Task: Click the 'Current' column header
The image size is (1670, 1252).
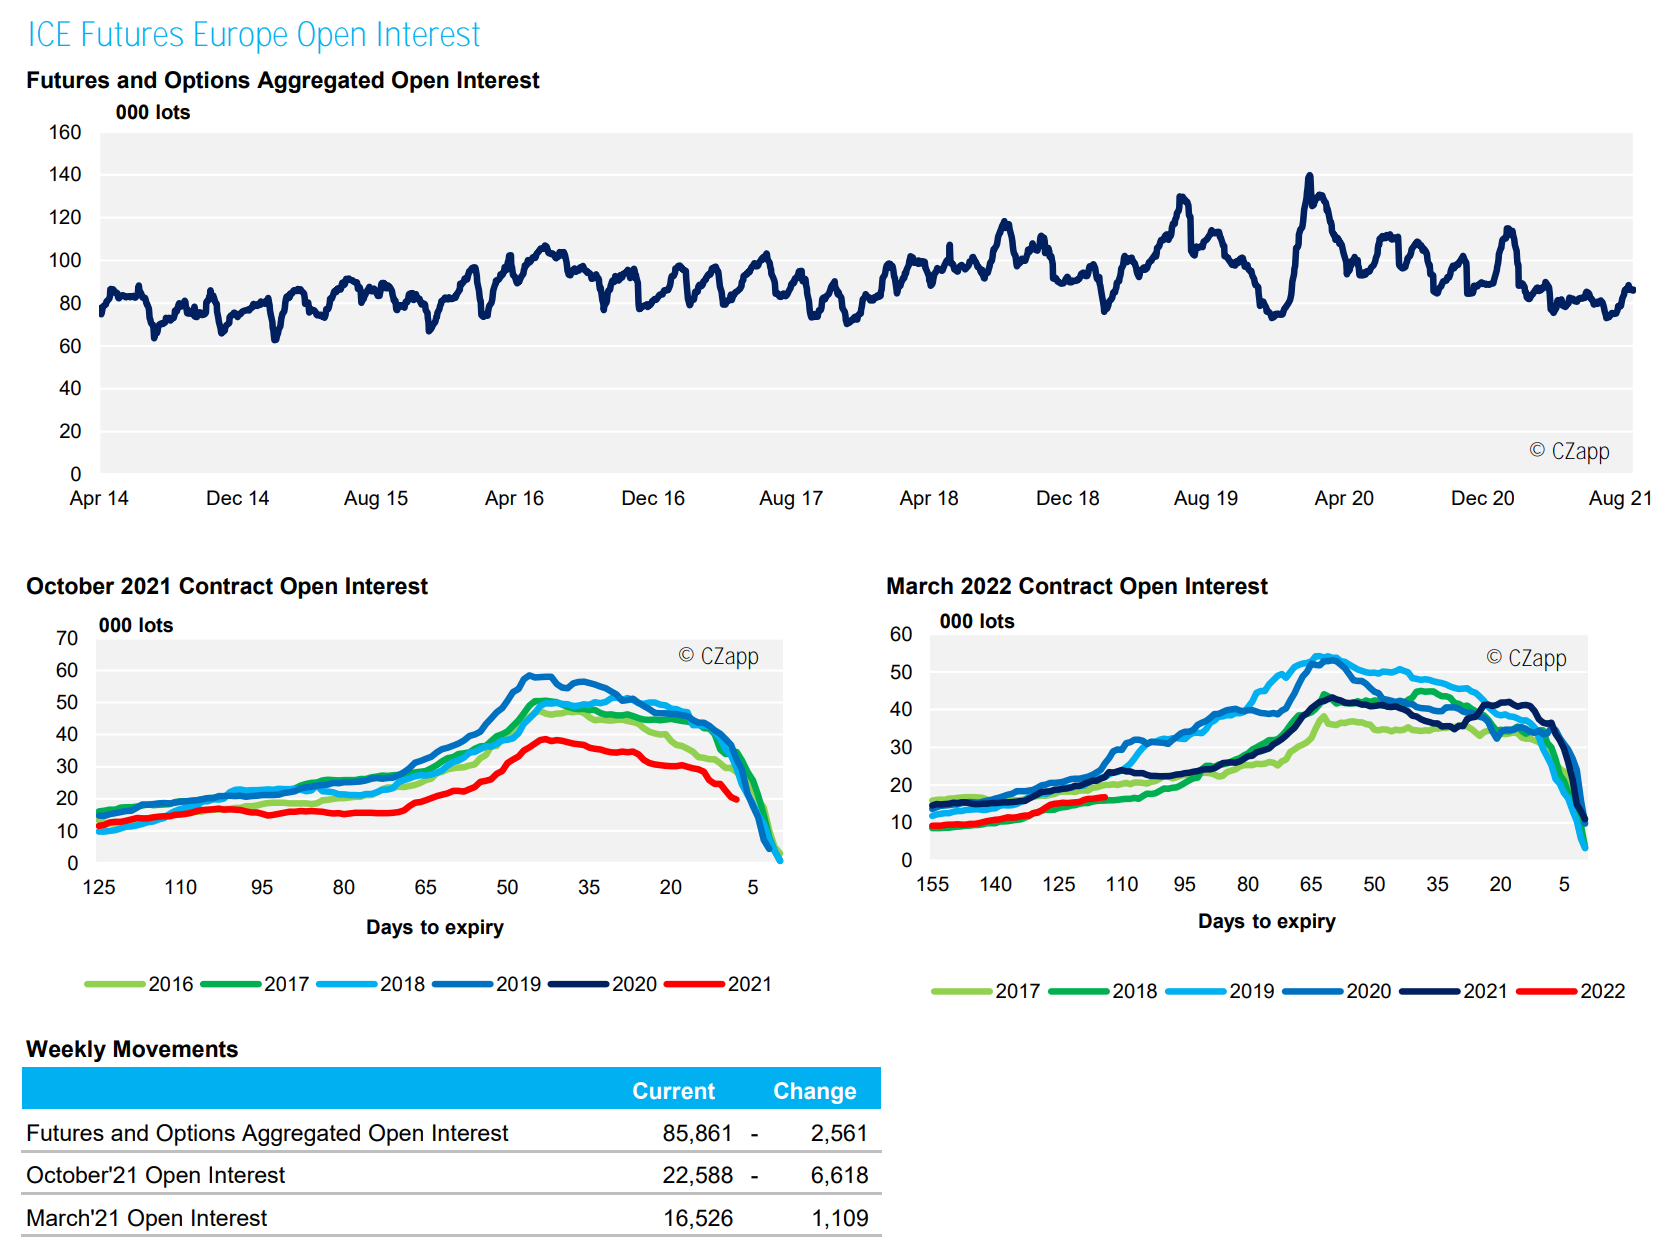Action: pyautogui.click(x=673, y=1091)
